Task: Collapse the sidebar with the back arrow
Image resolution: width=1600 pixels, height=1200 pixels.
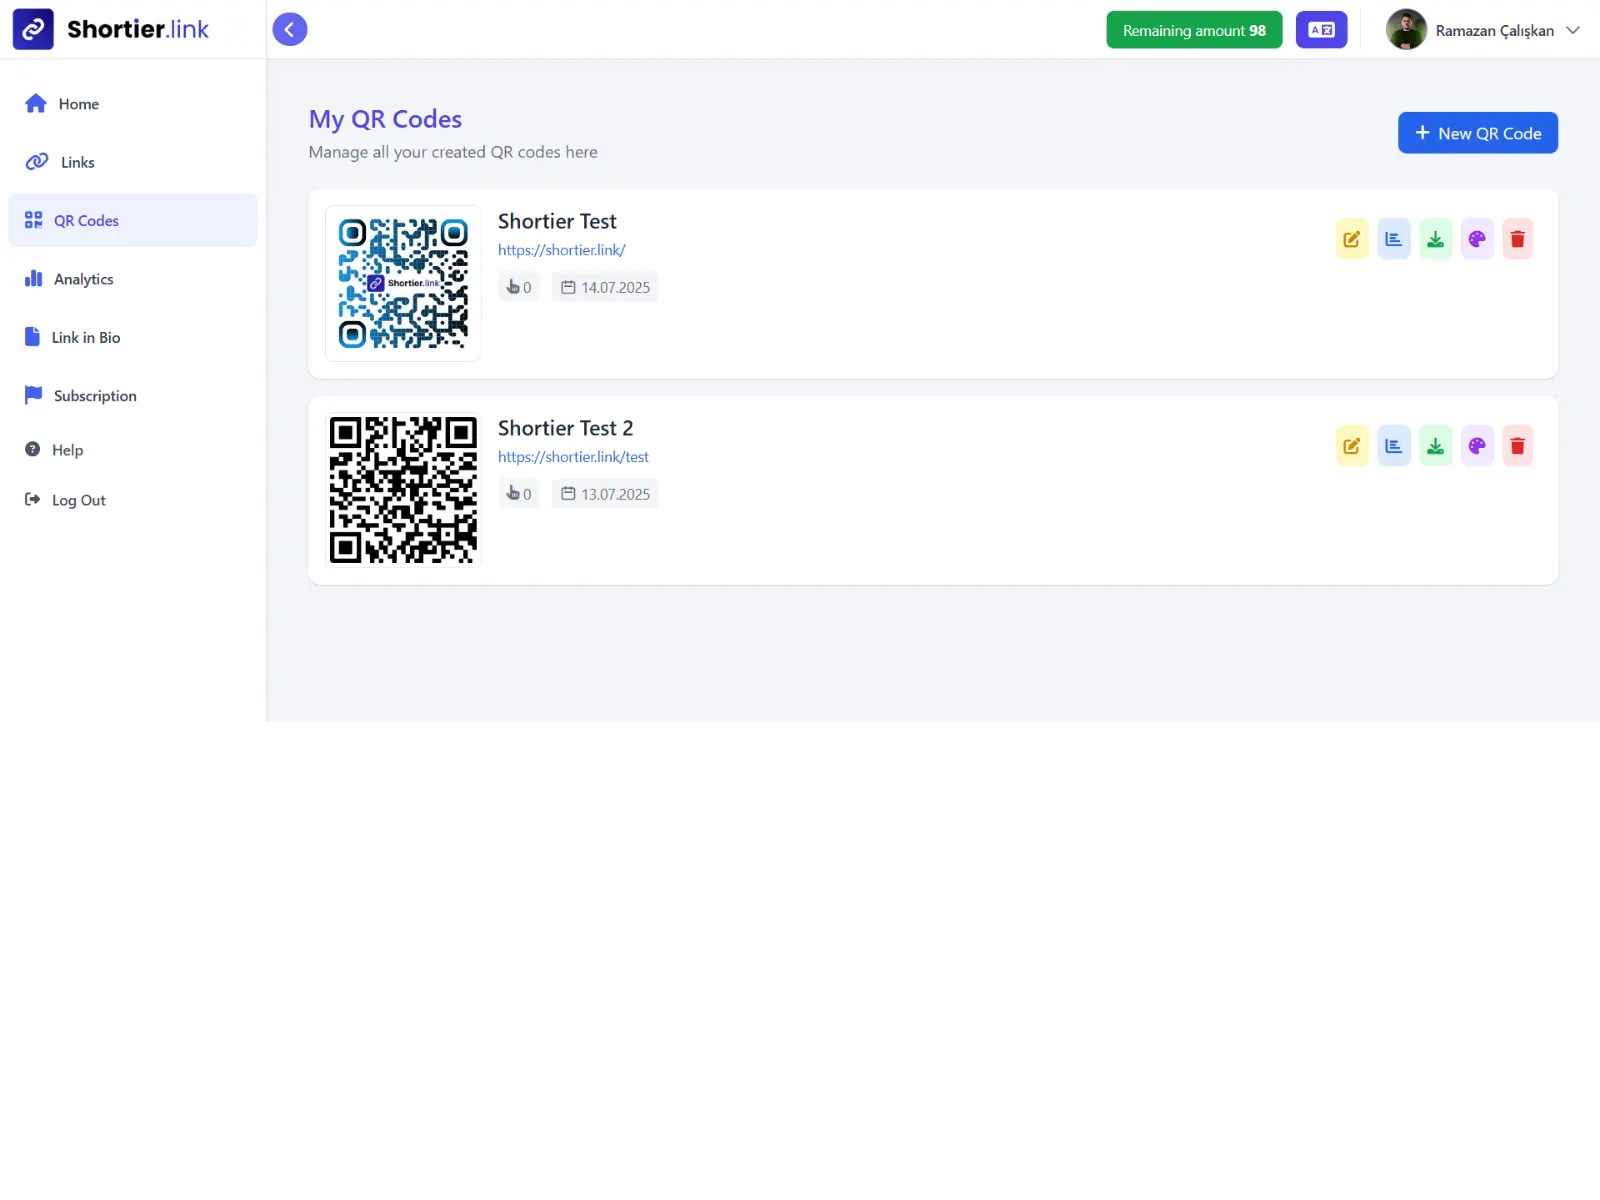Action: 290,29
